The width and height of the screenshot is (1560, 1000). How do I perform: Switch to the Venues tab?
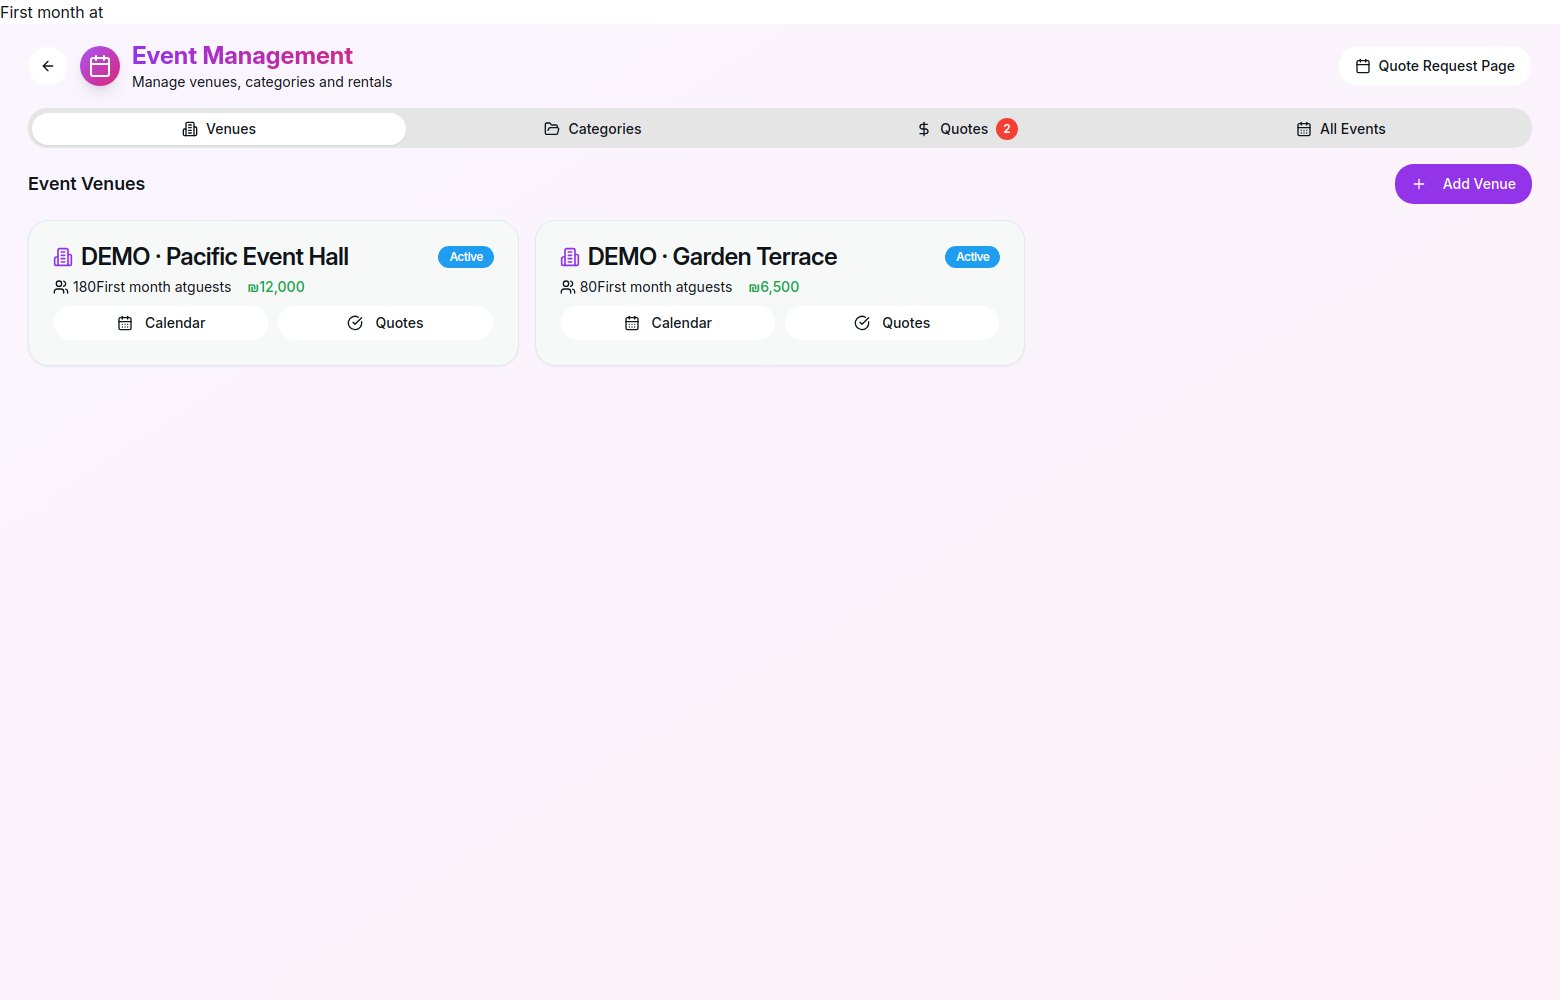click(219, 129)
